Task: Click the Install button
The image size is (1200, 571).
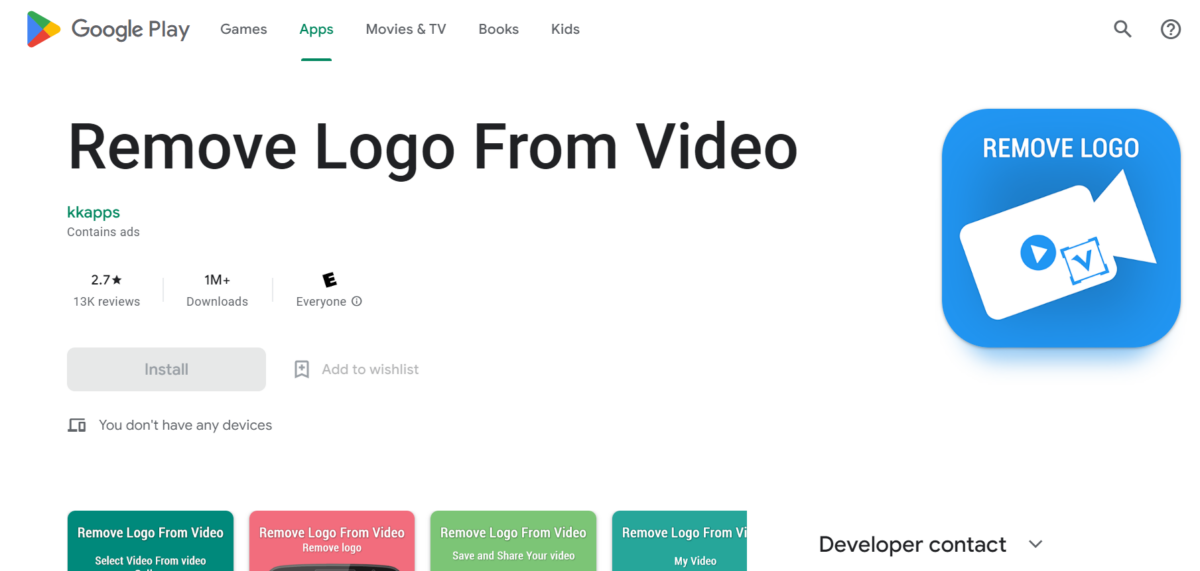Action: pyautogui.click(x=166, y=369)
